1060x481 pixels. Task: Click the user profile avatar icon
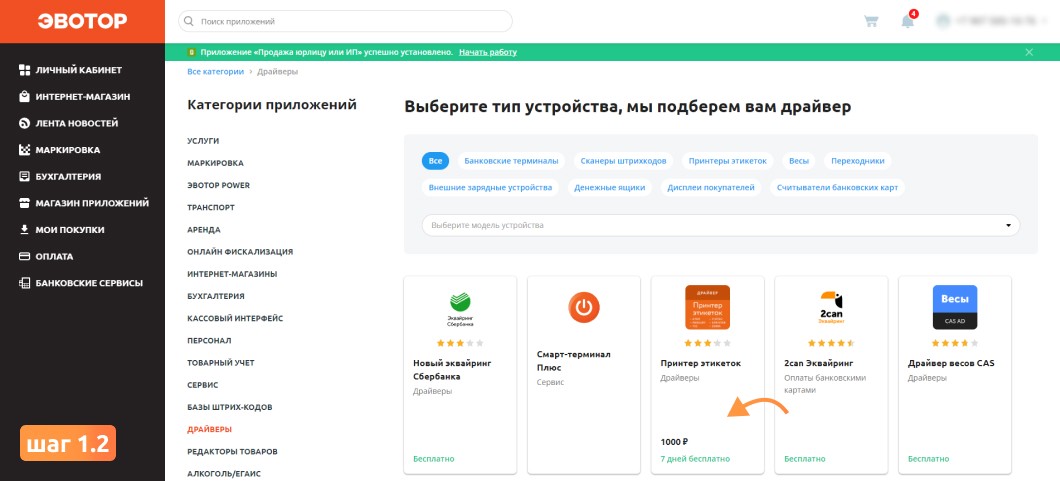click(942, 21)
